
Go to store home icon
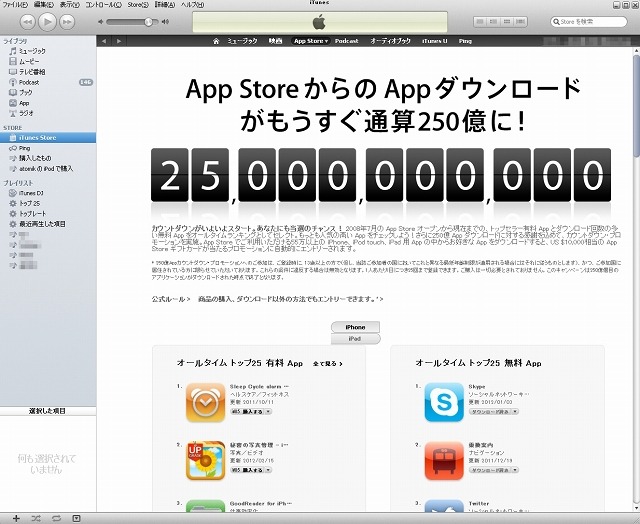click(x=216, y=41)
